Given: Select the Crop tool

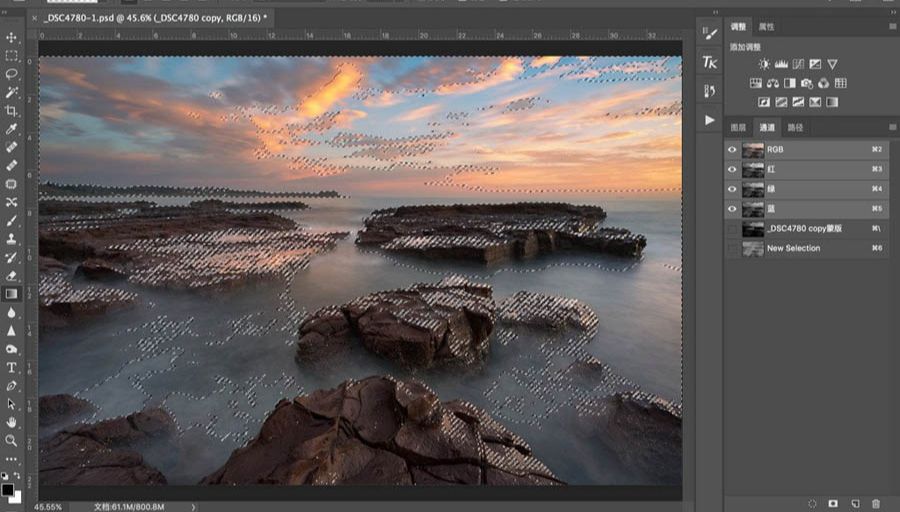Looking at the screenshot, I should pos(11,111).
